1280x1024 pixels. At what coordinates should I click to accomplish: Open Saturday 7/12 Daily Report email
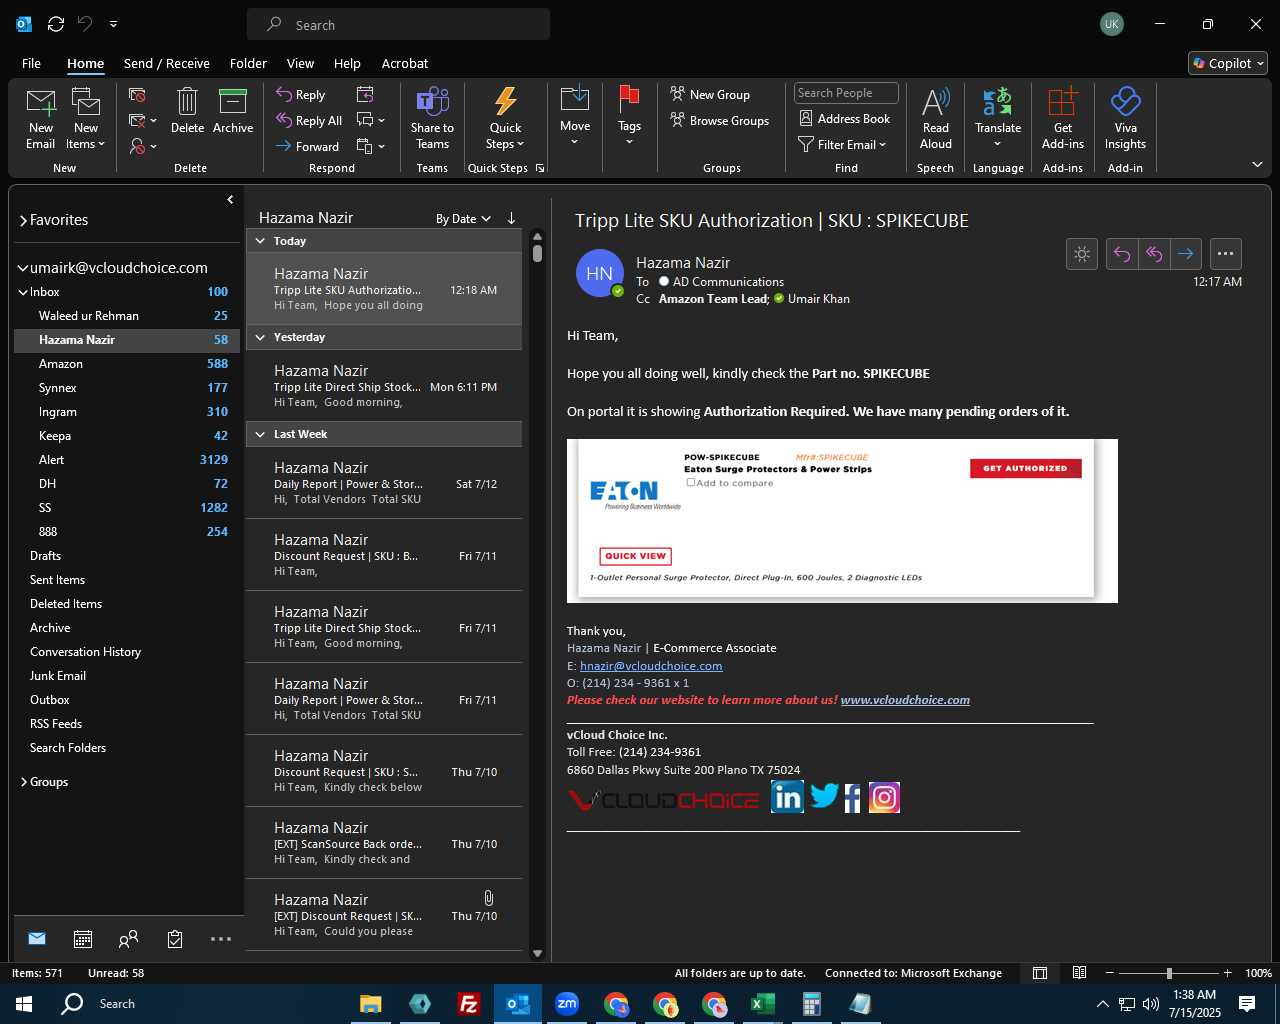pos(384,483)
